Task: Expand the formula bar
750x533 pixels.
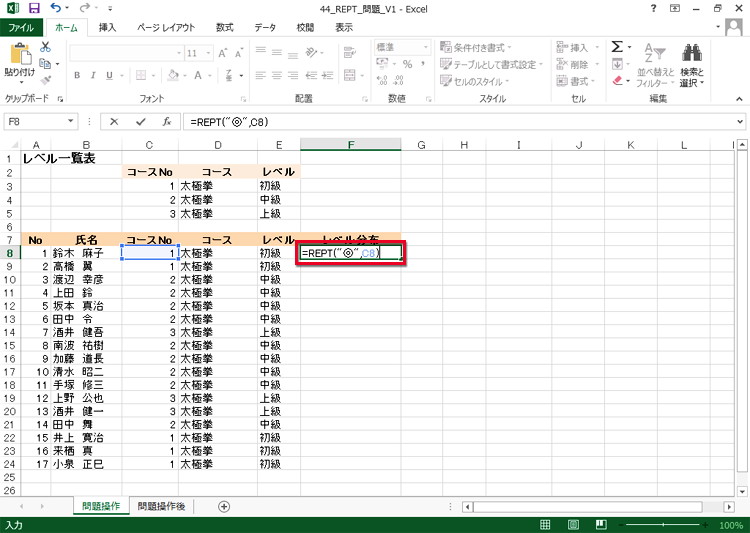Action: 740,122
